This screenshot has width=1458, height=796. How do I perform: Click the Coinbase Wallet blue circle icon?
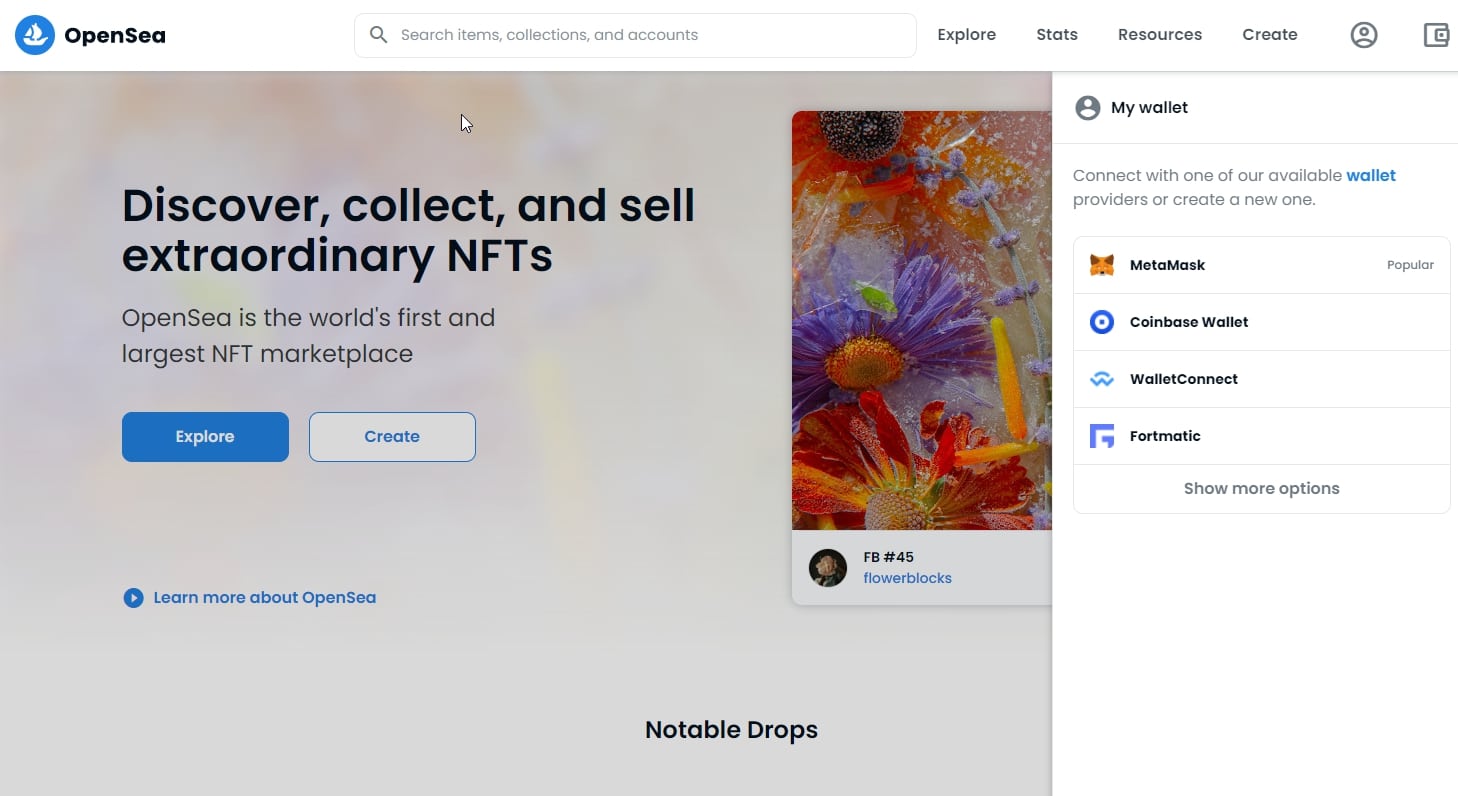point(1102,322)
